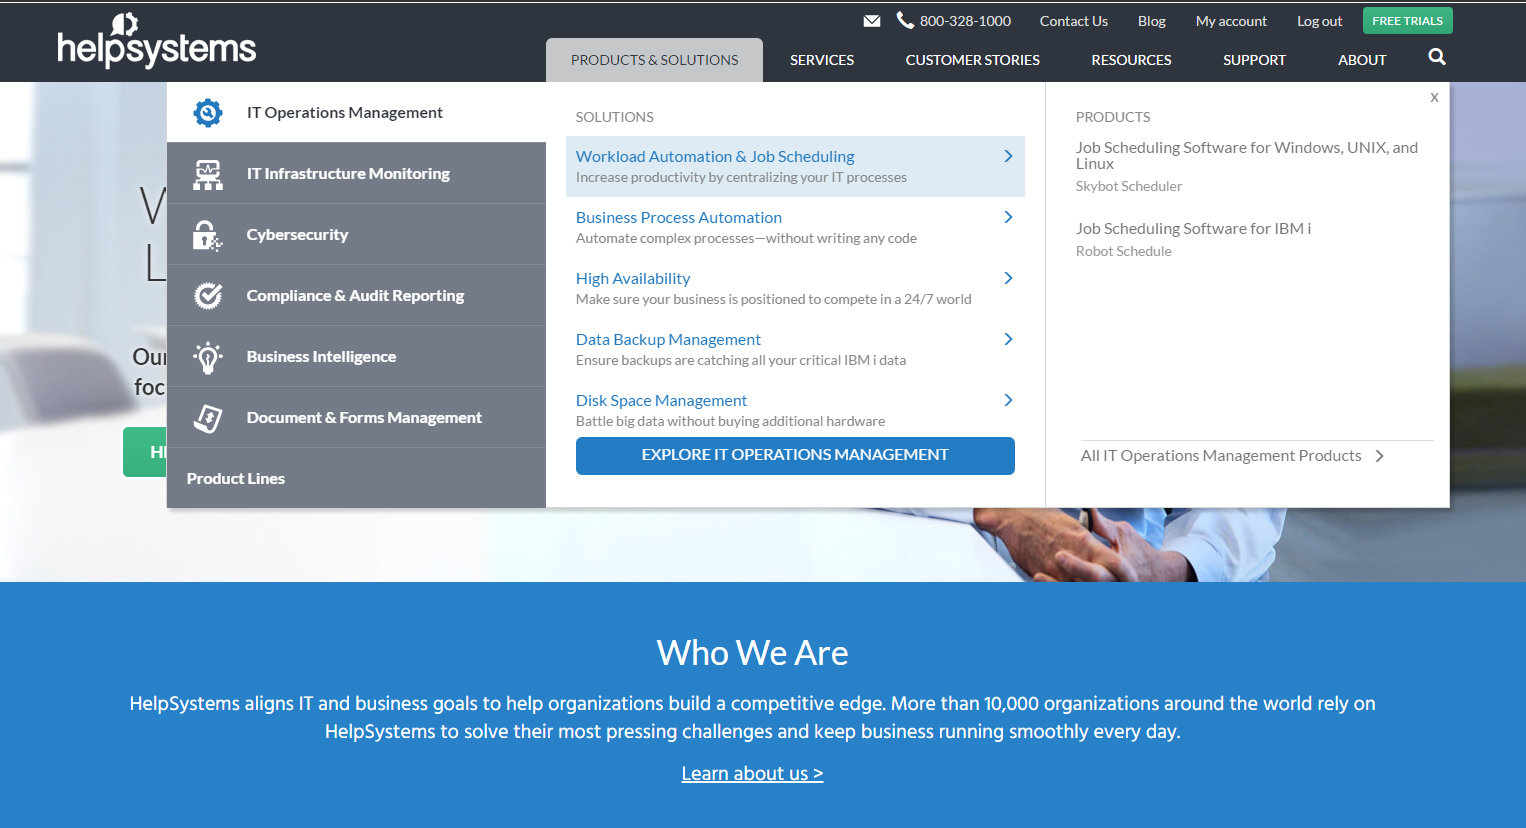Select IT Operations Management category
The width and height of the screenshot is (1526, 828).
(356, 112)
